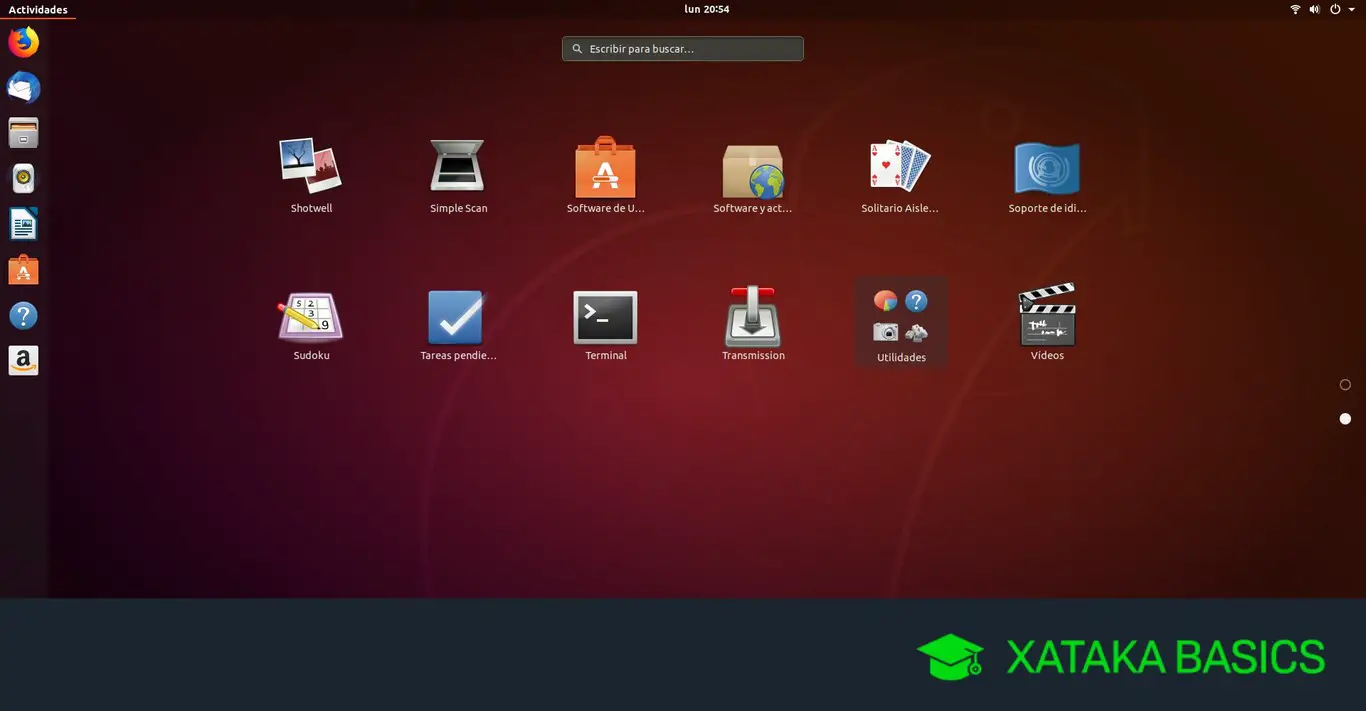Viewport: 1366px width, 711px height.
Task: Expand the Utilidades app folder
Action: tap(901, 322)
